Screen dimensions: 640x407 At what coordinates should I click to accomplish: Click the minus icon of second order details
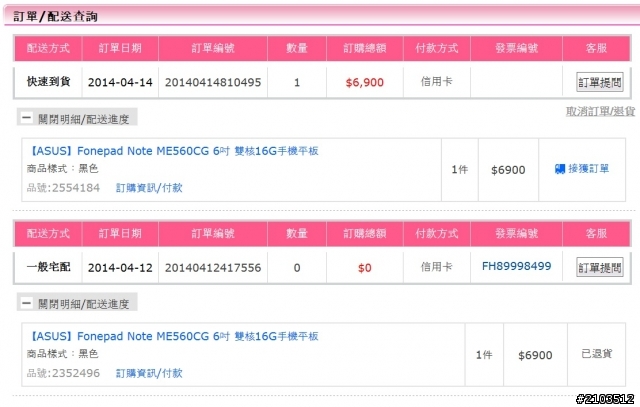(x=27, y=303)
